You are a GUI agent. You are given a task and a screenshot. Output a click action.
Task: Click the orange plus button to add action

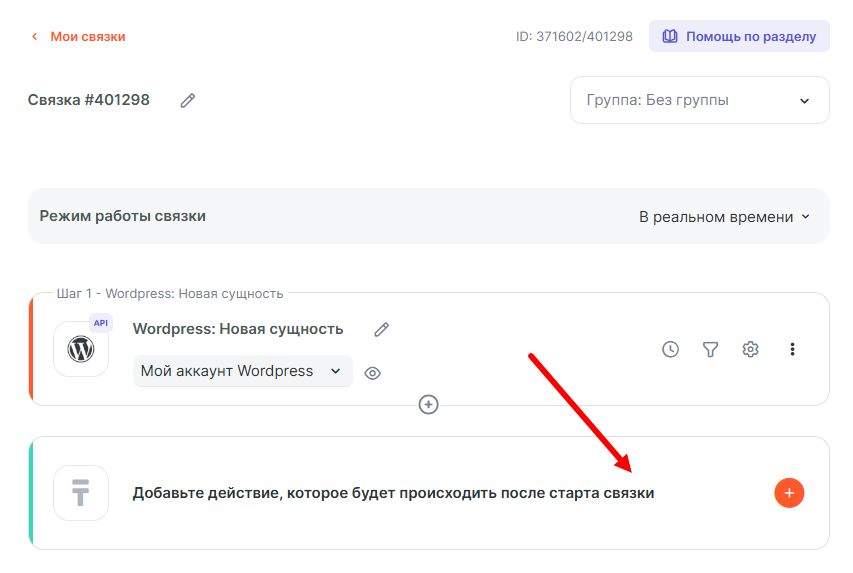(x=789, y=492)
